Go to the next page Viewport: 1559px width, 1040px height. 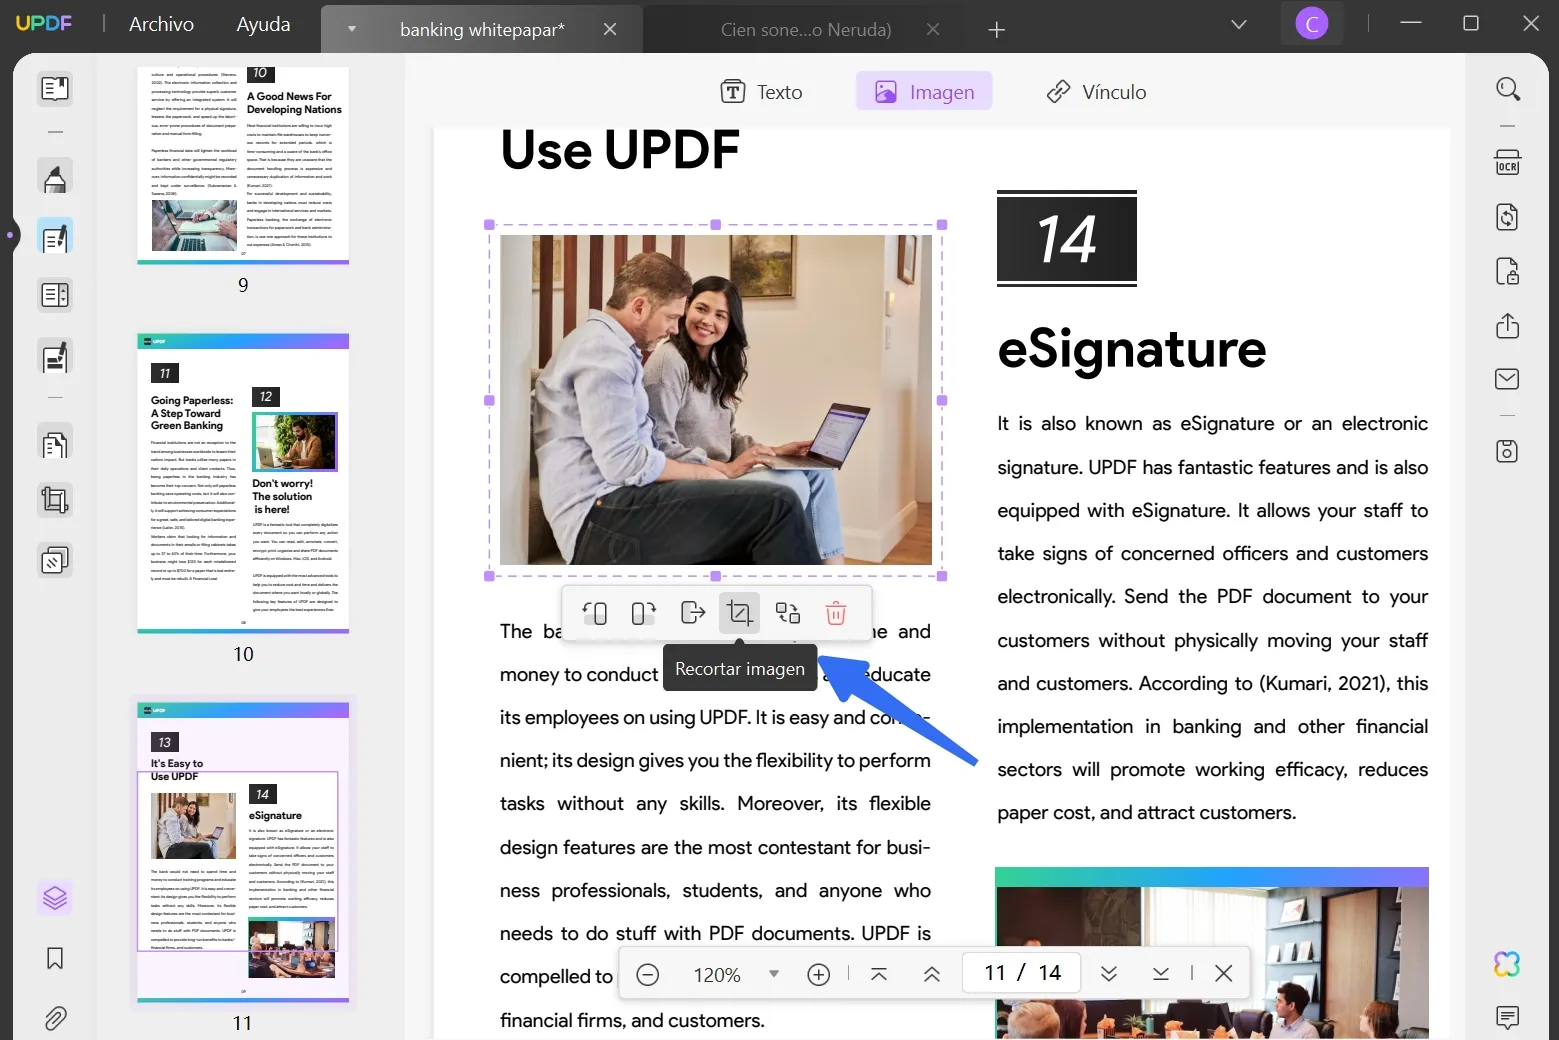point(1109,974)
